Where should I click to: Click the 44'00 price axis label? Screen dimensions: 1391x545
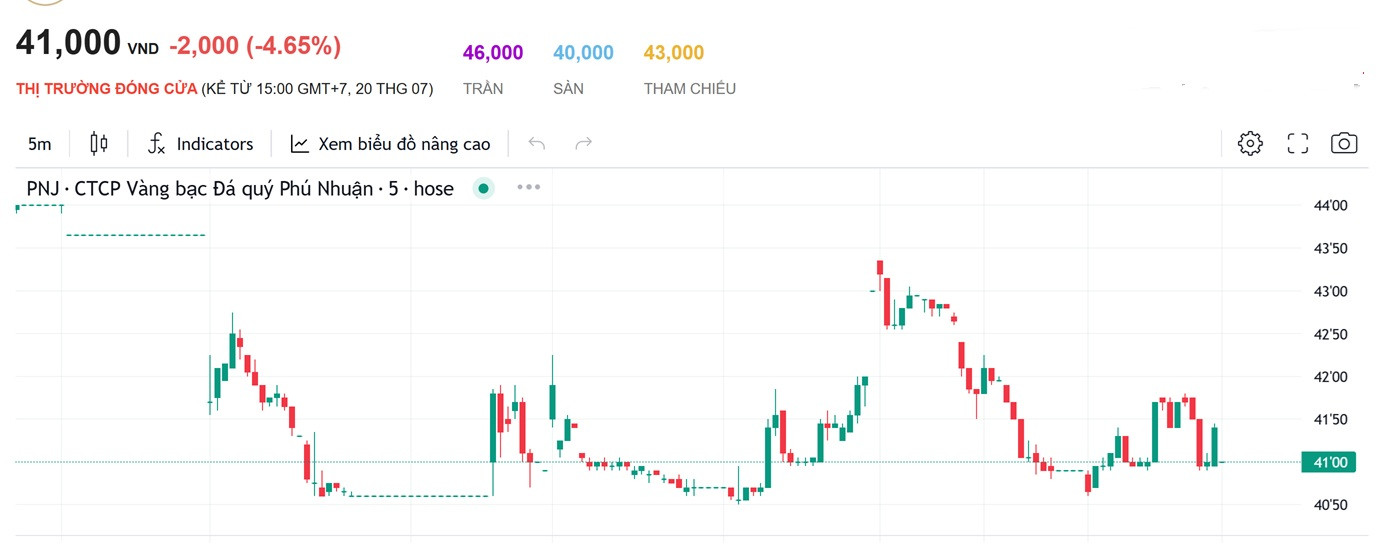coord(1330,206)
